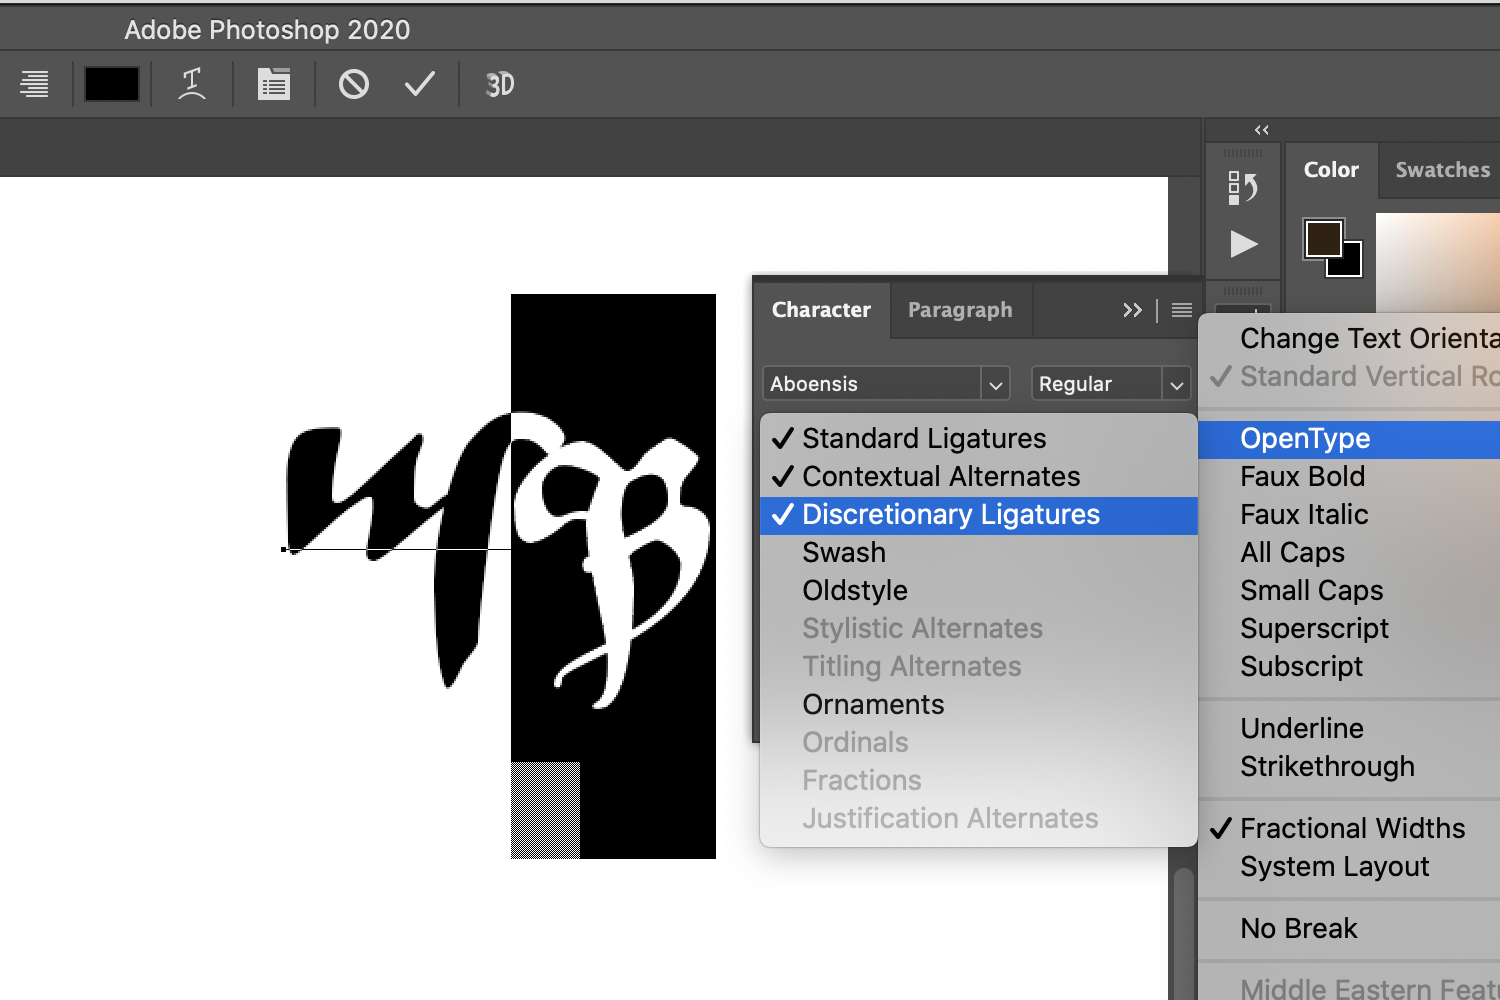Toggle the Character and Paragraph panels icon

pyautogui.click(x=273, y=85)
